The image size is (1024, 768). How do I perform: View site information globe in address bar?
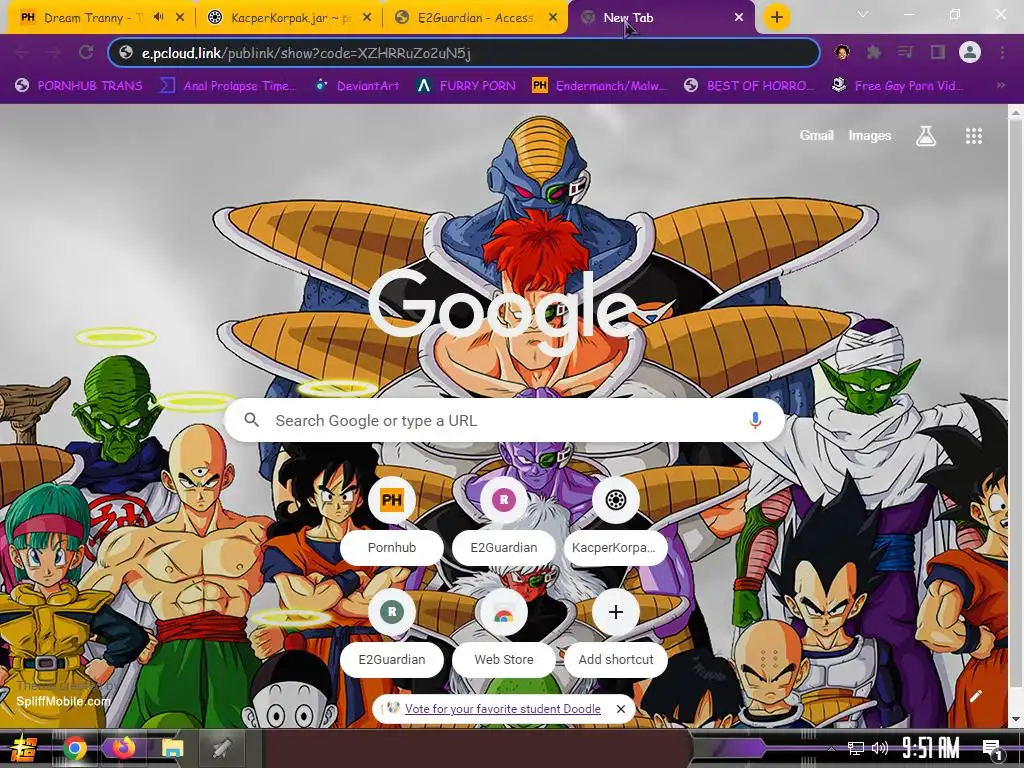click(x=126, y=53)
